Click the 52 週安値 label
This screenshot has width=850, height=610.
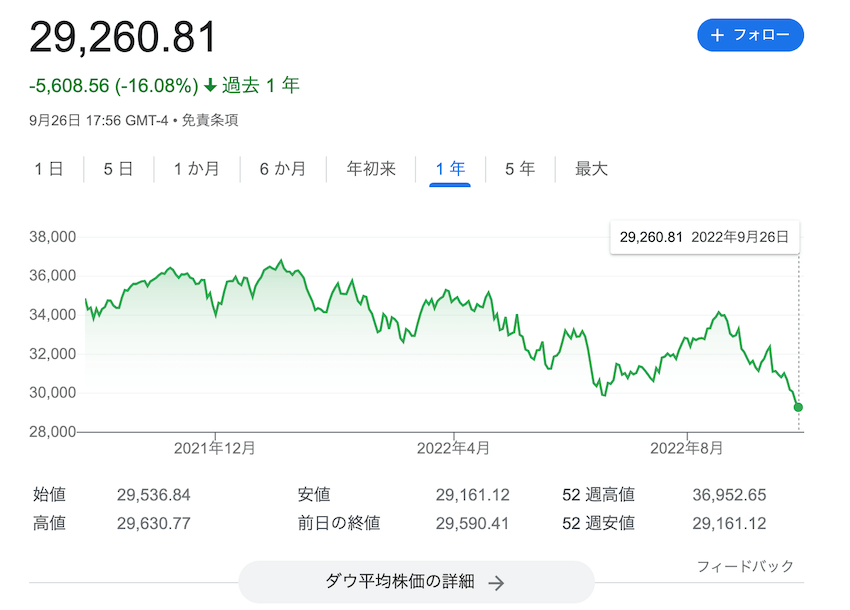pyautogui.click(x=598, y=523)
